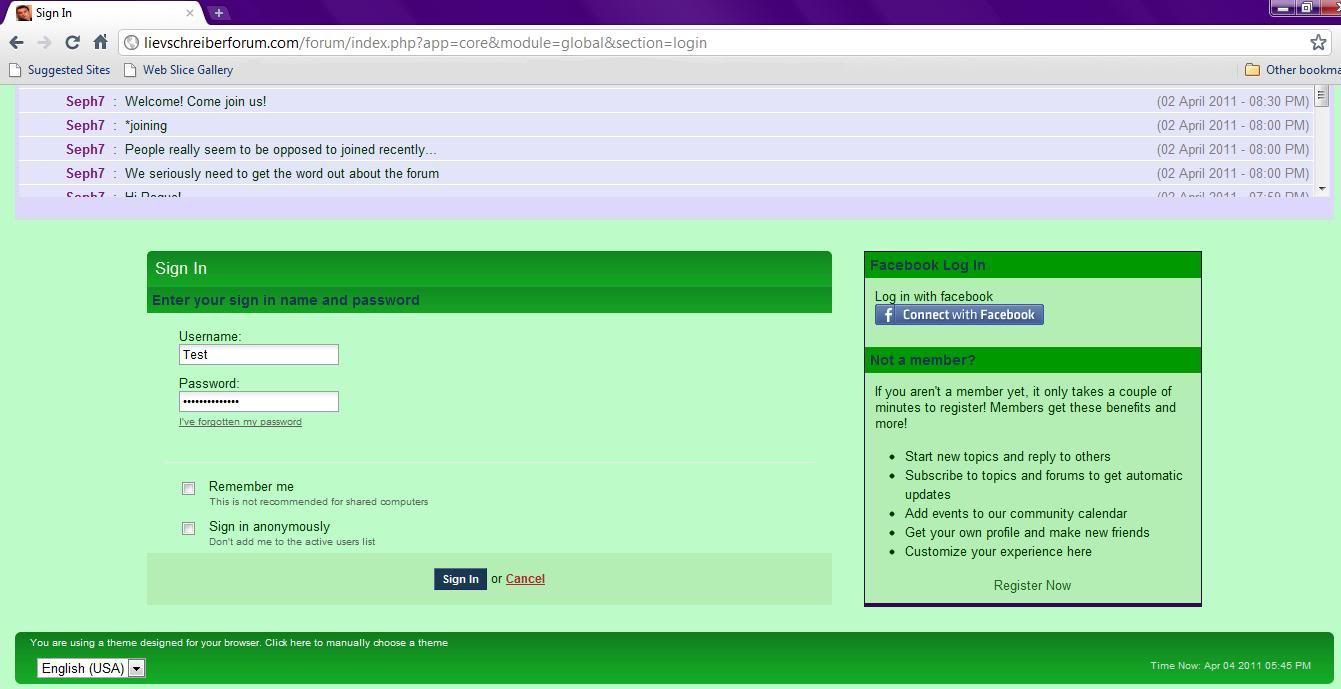The width and height of the screenshot is (1341, 689).
Task: Click into the Username field
Action: point(258,355)
